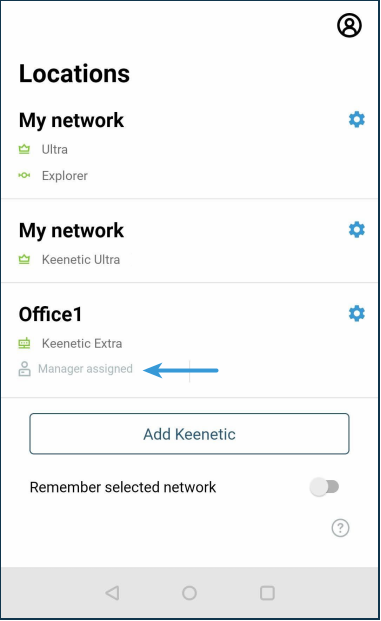This screenshot has height=621, width=381.
Task: Open the user account profile icon
Action: coord(349,25)
